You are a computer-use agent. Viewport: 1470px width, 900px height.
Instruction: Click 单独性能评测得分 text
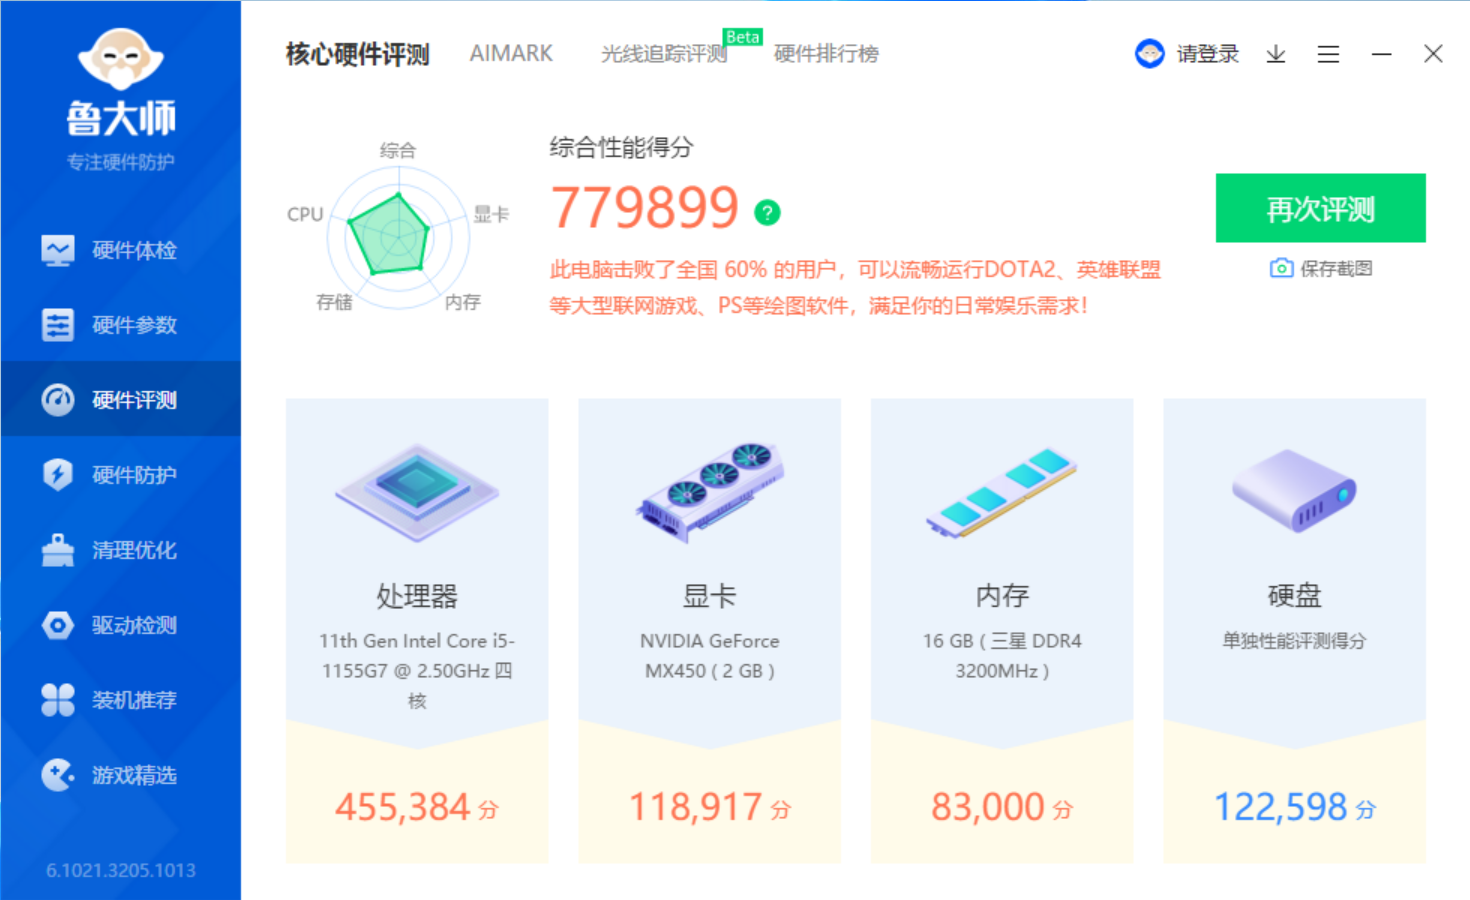[x=1294, y=641]
